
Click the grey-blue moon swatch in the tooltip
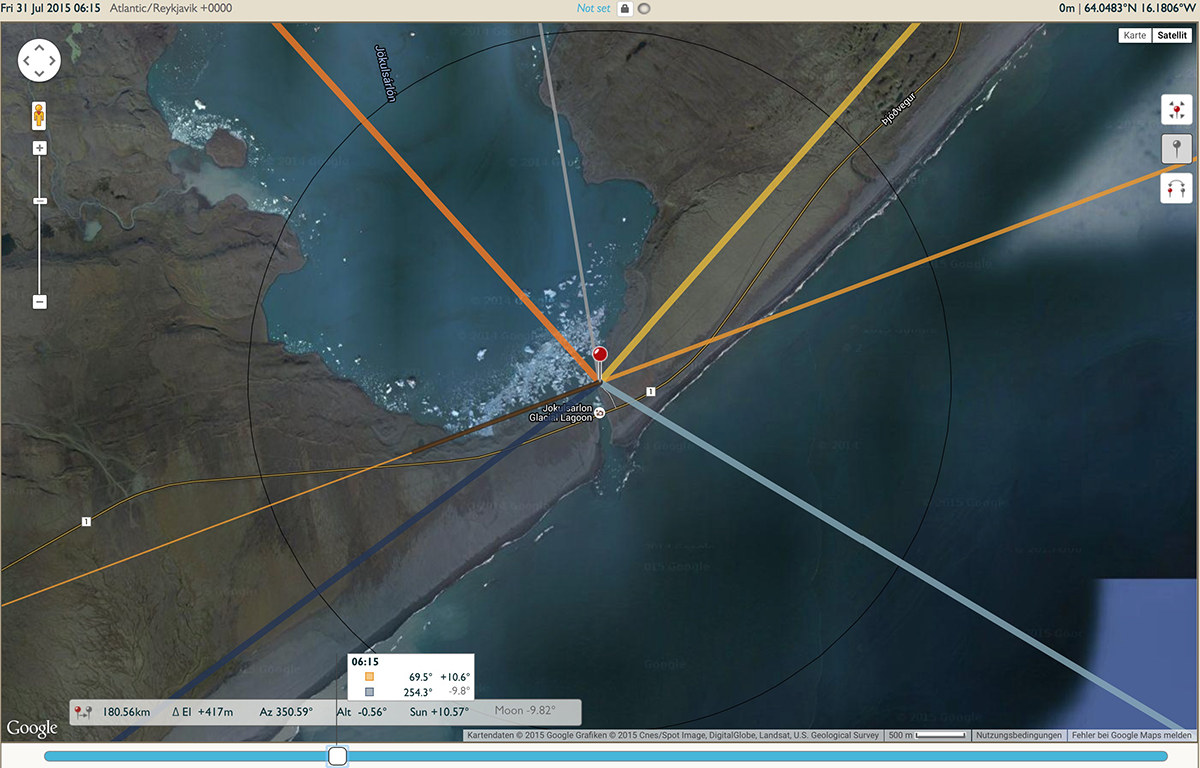369,692
